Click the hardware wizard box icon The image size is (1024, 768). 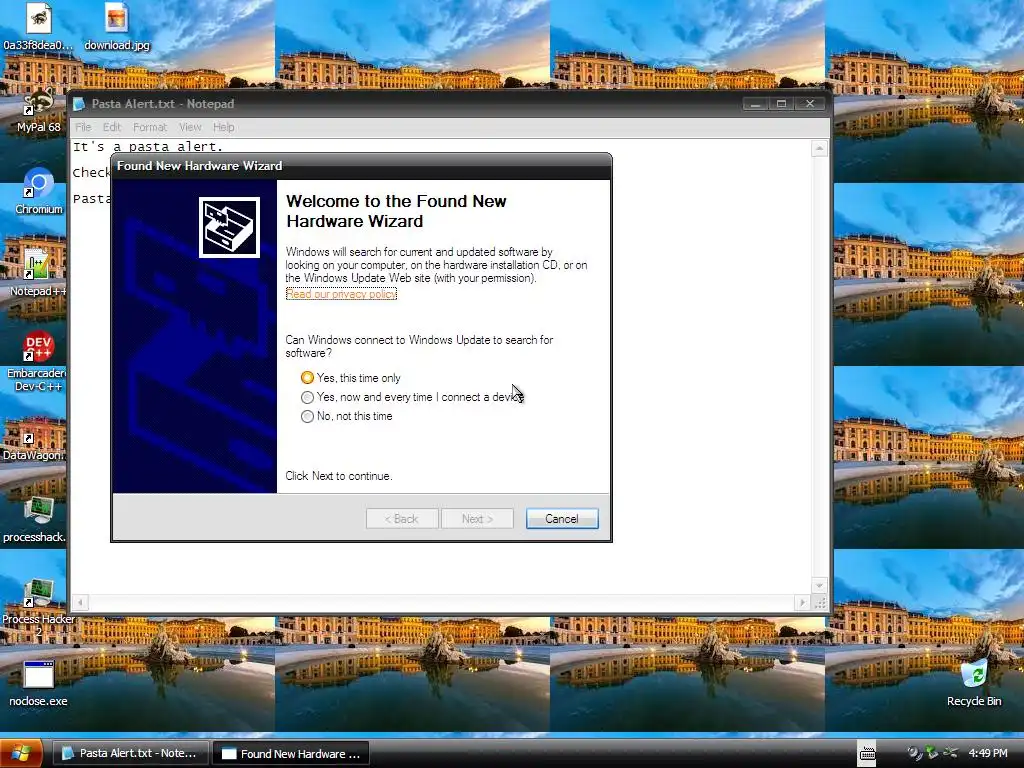(x=229, y=227)
